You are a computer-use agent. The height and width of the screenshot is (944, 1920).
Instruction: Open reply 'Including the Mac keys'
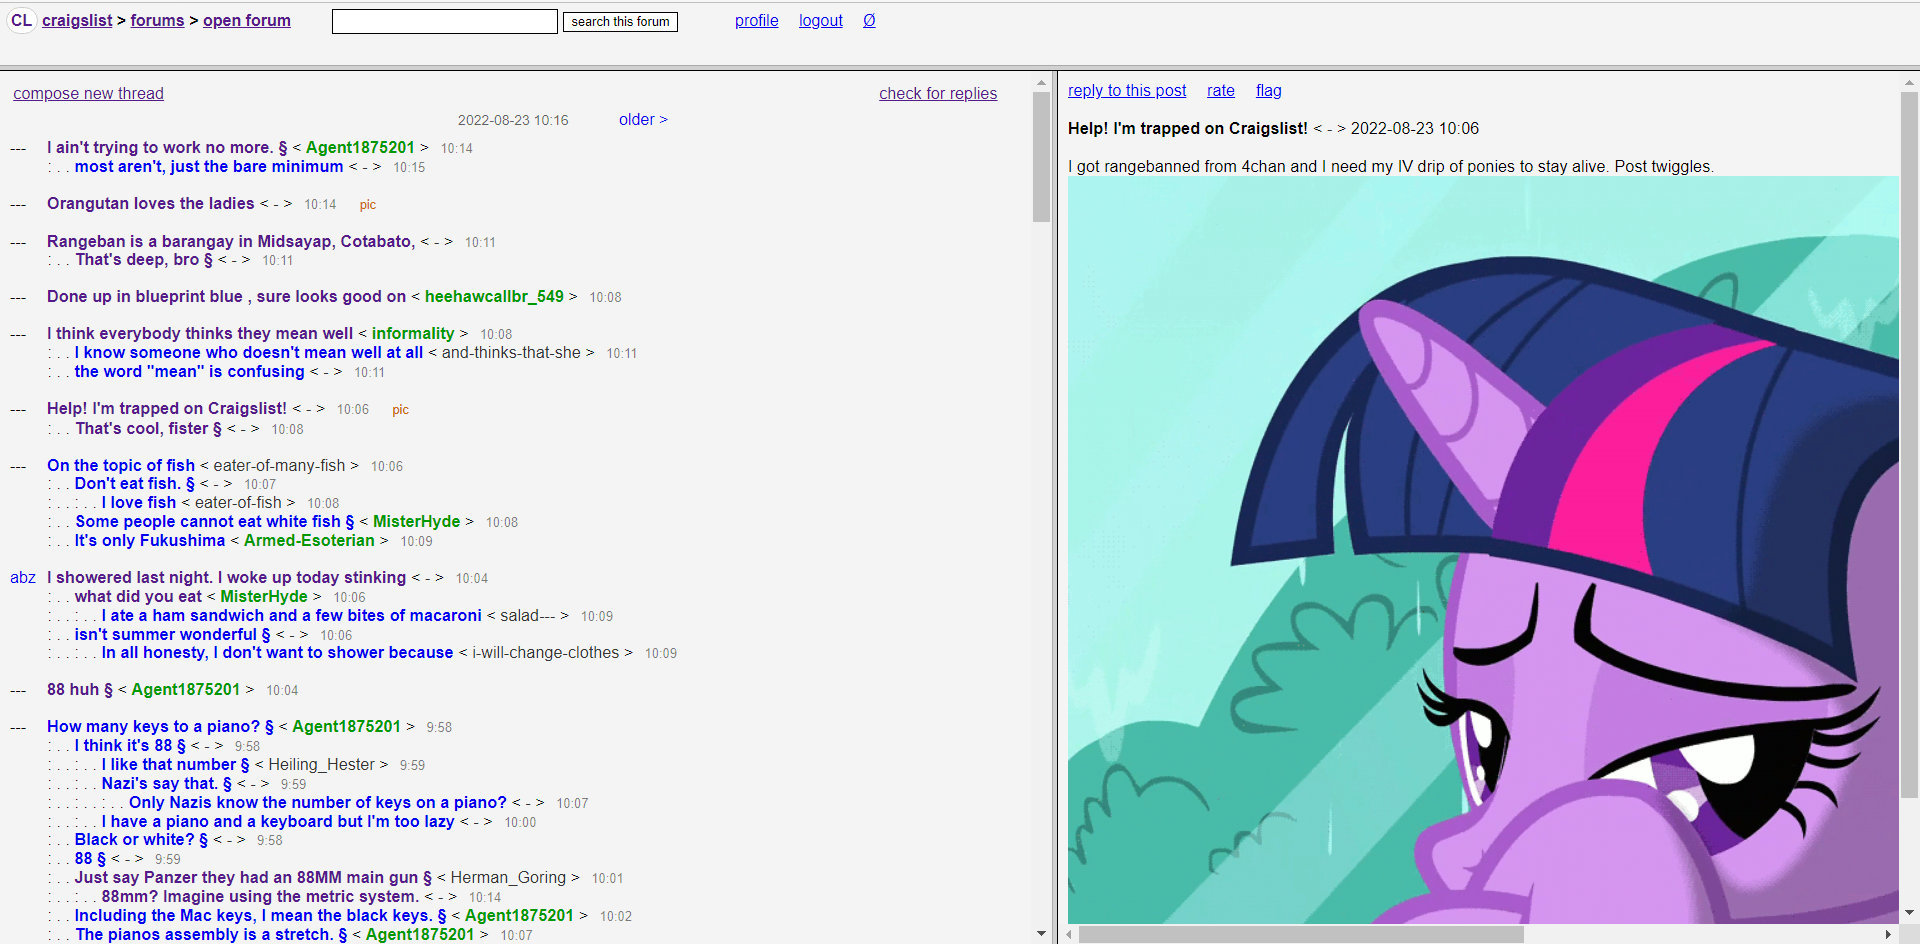click(x=261, y=915)
